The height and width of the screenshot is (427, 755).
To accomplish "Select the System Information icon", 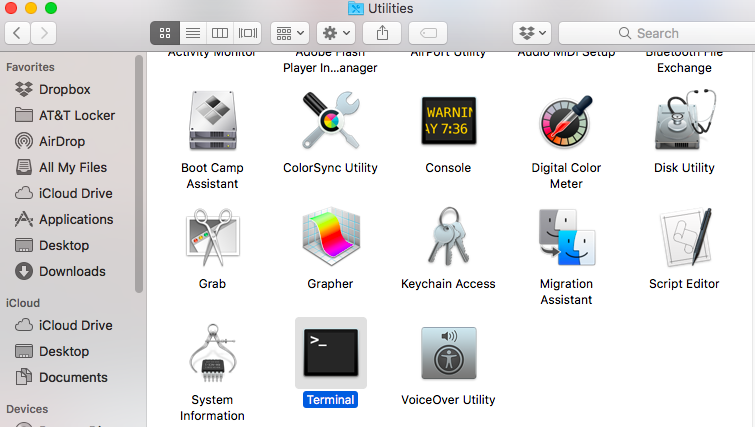I will (x=212, y=353).
